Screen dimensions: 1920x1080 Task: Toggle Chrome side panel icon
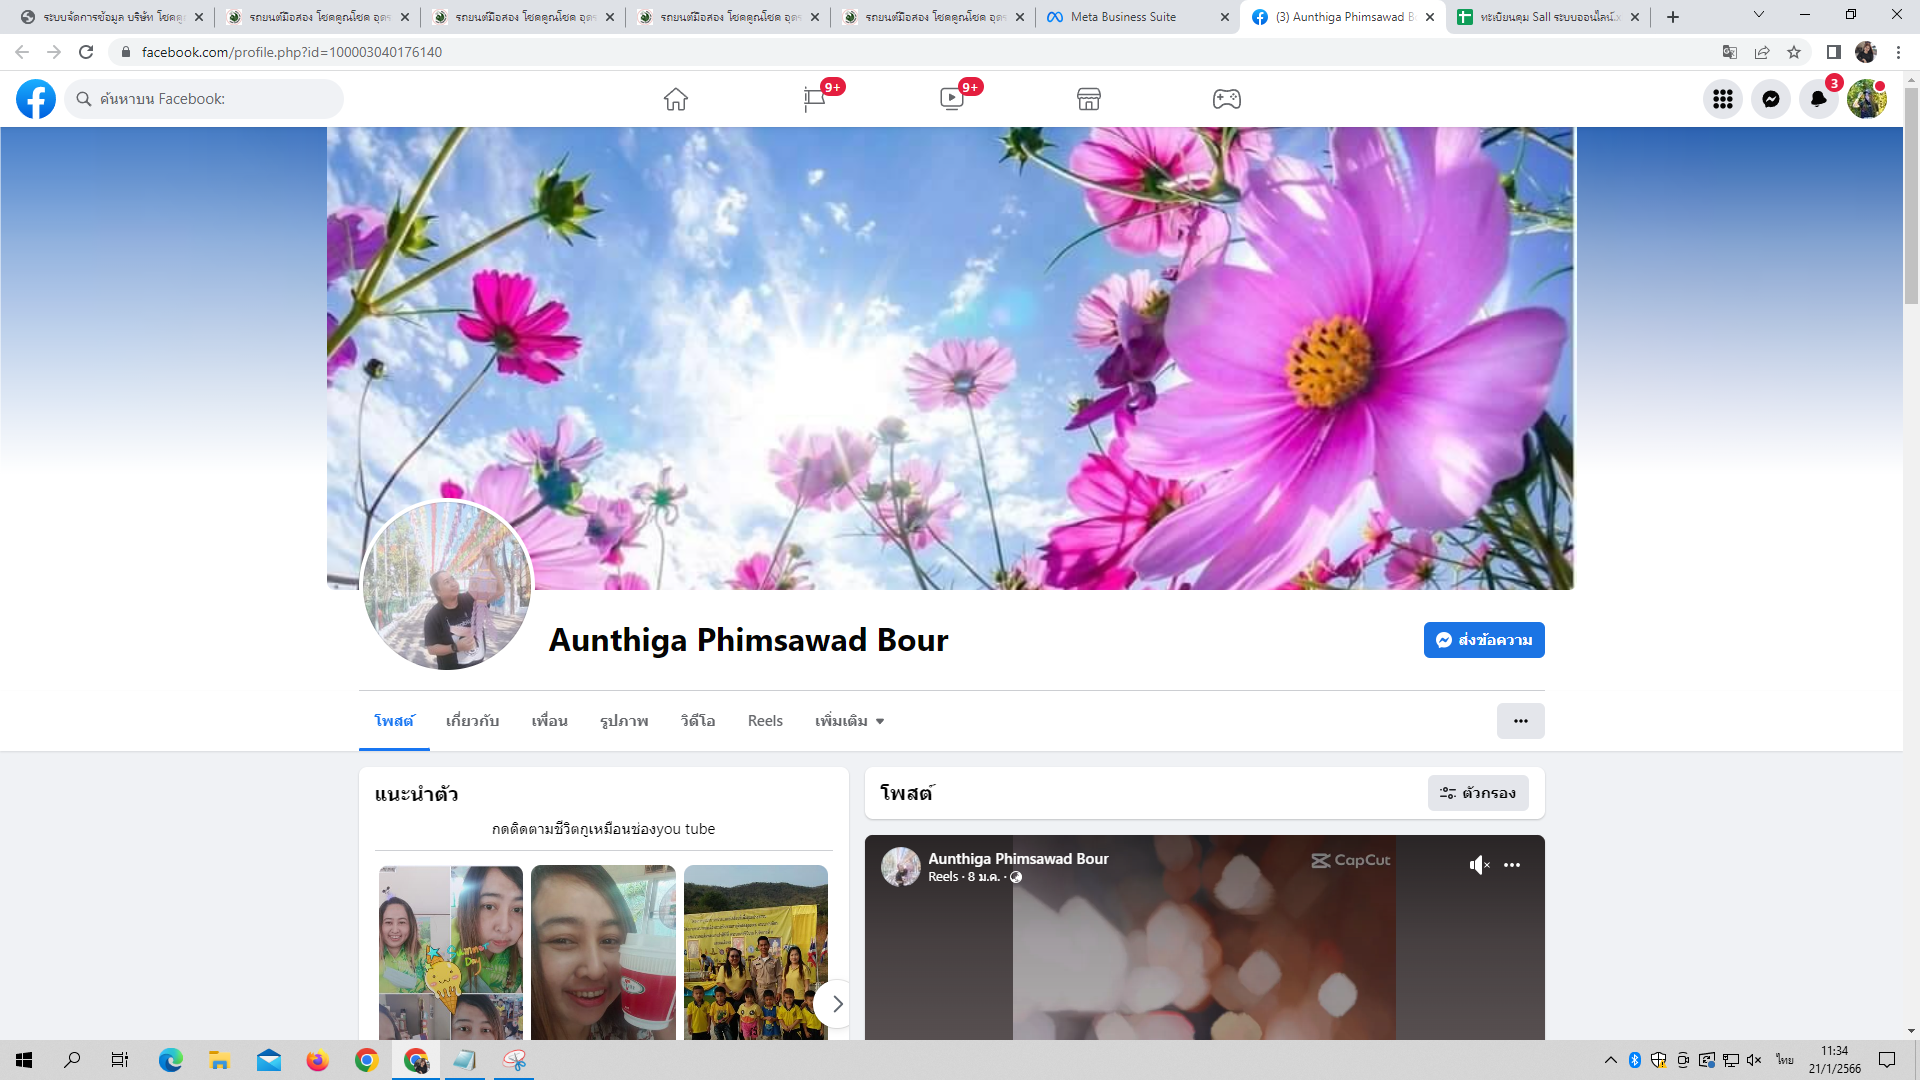tap(1833, 52)
